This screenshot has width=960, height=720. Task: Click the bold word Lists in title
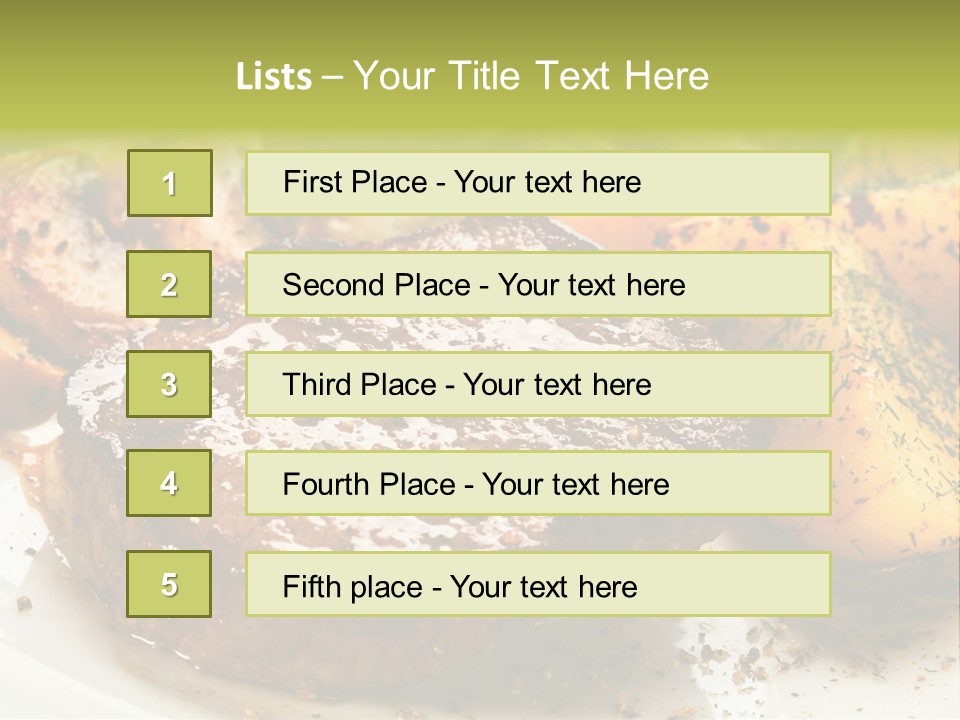tap(274, 77)
